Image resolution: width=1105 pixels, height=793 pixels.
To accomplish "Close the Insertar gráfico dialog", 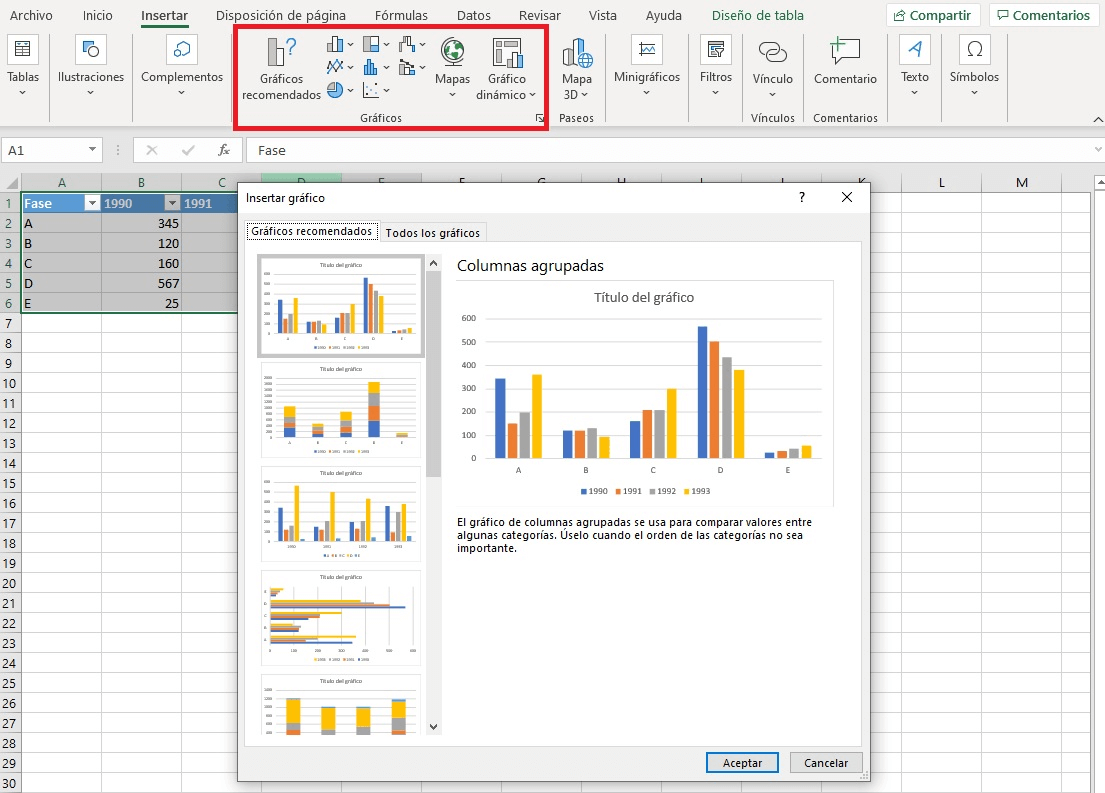I will [x=847, y=197].
